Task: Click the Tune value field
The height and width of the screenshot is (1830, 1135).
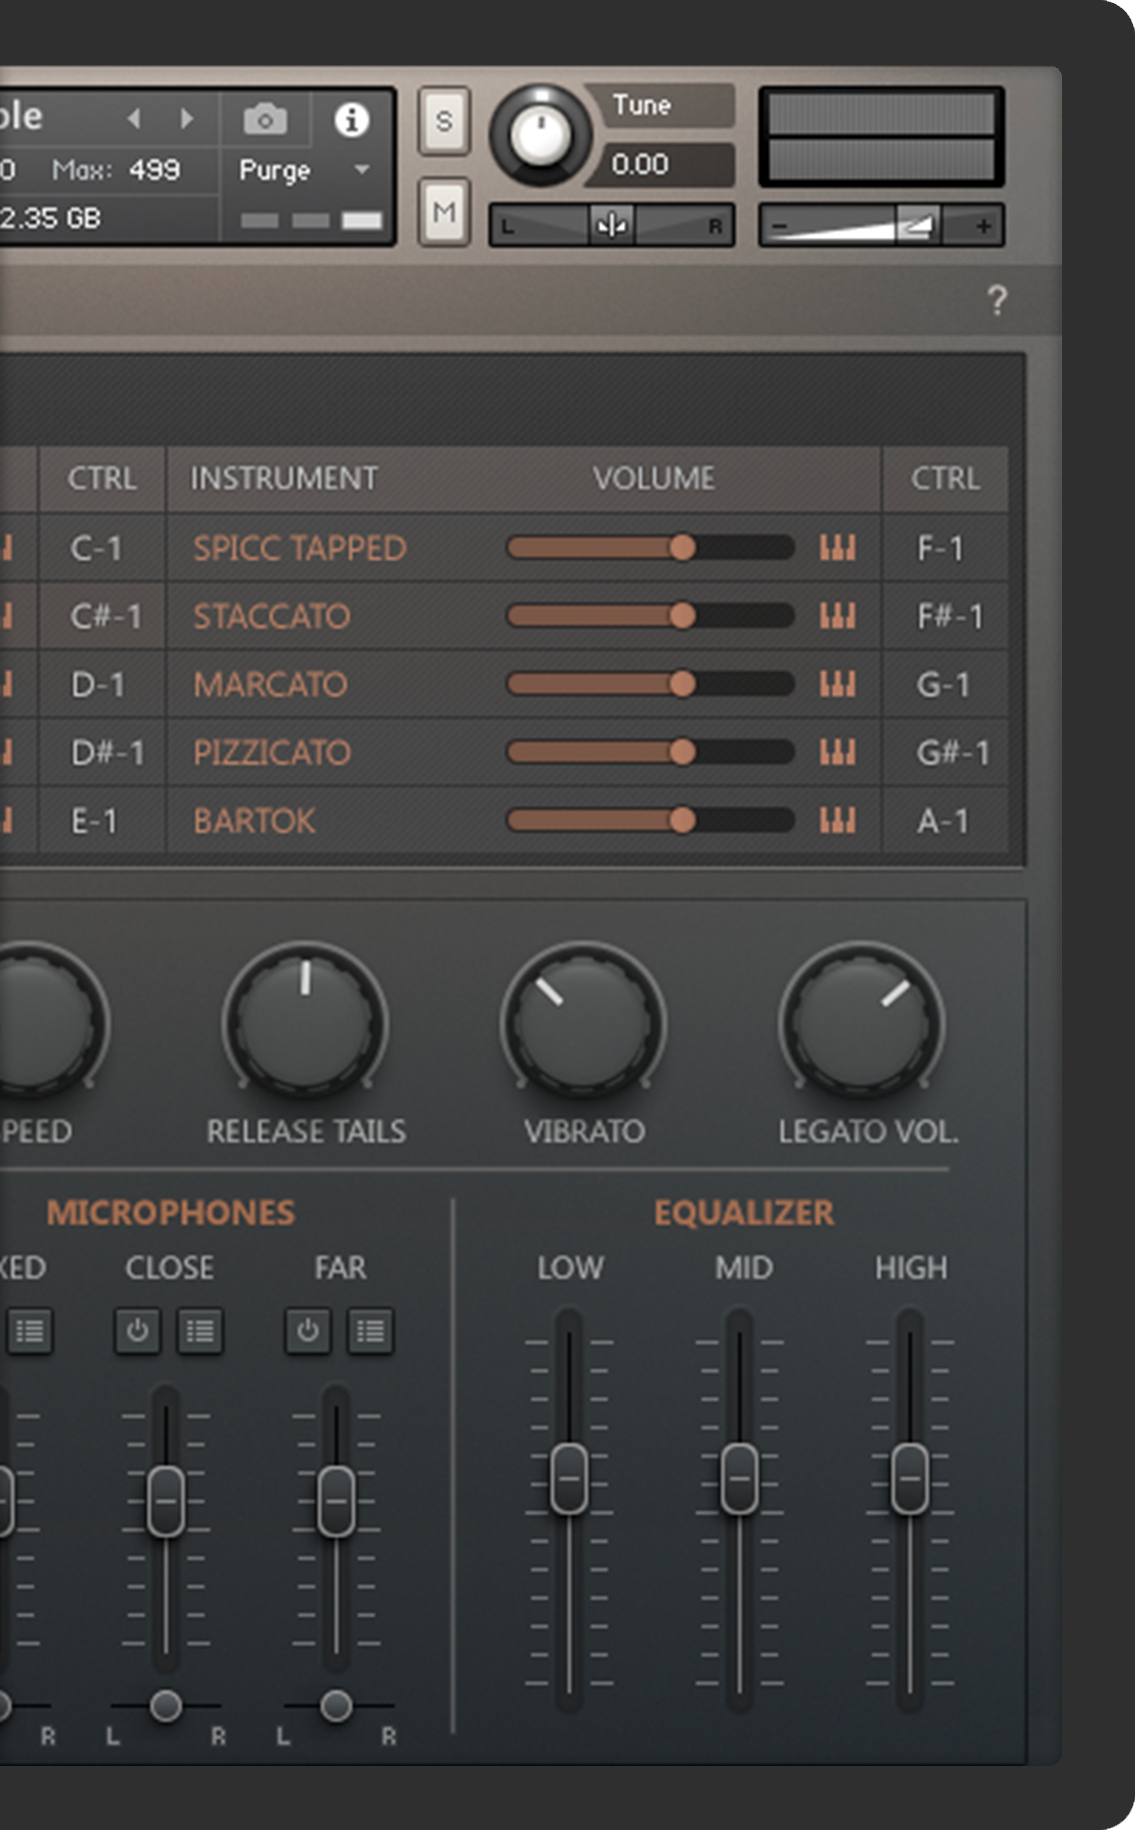Action: click(x=660, y=164)
